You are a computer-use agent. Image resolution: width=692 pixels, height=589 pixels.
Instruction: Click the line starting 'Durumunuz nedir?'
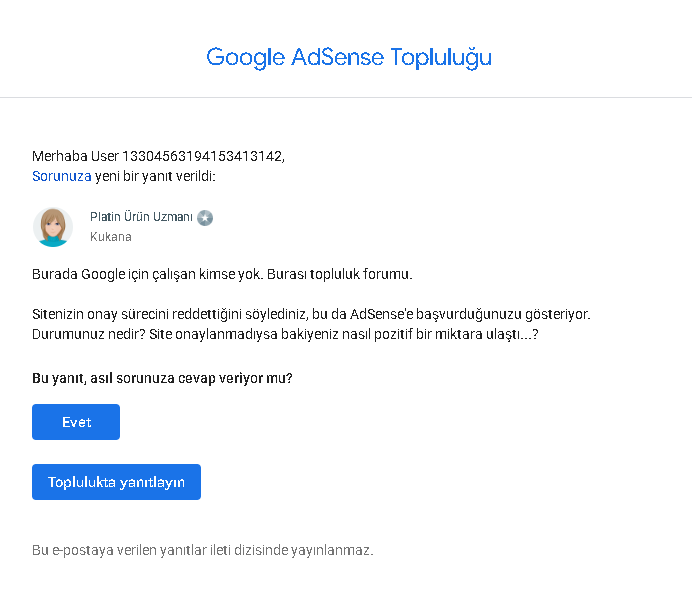(x=285, y=334)
